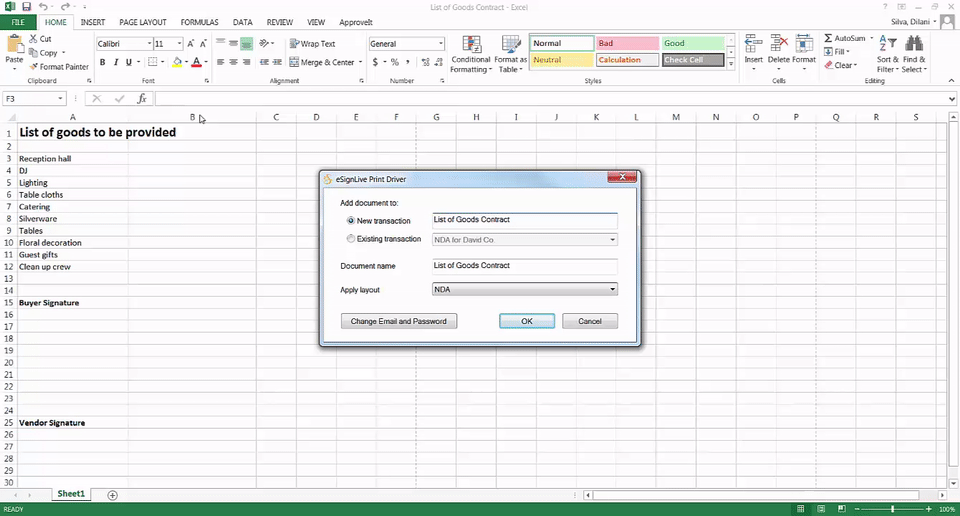Select the Existing transaction radio button

351,239
